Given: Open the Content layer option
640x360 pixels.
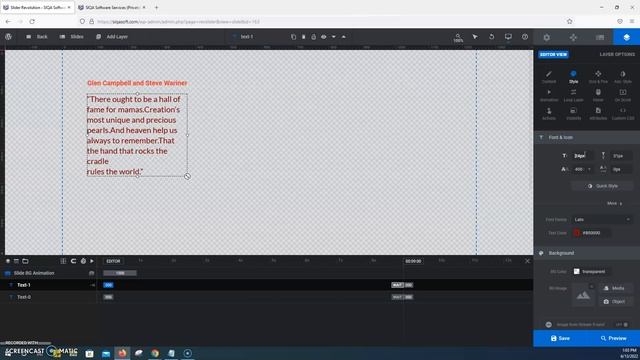Looking at the screenshot, I should [x=549, y=76].
